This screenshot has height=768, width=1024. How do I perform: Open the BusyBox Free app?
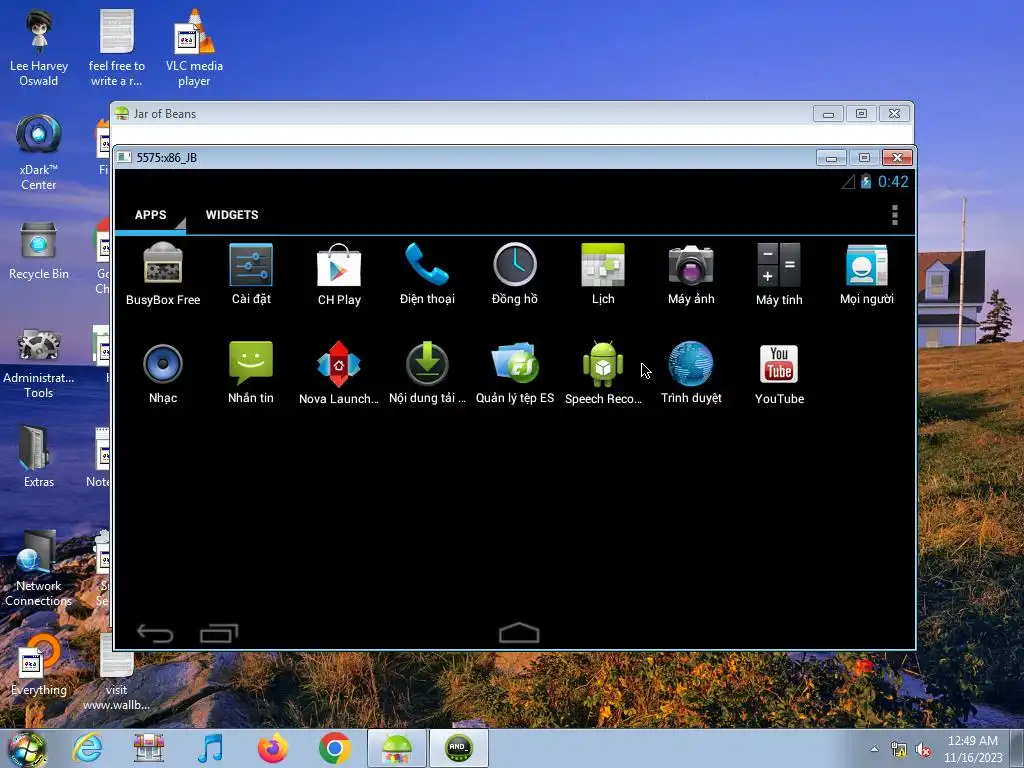pos(163,274)
